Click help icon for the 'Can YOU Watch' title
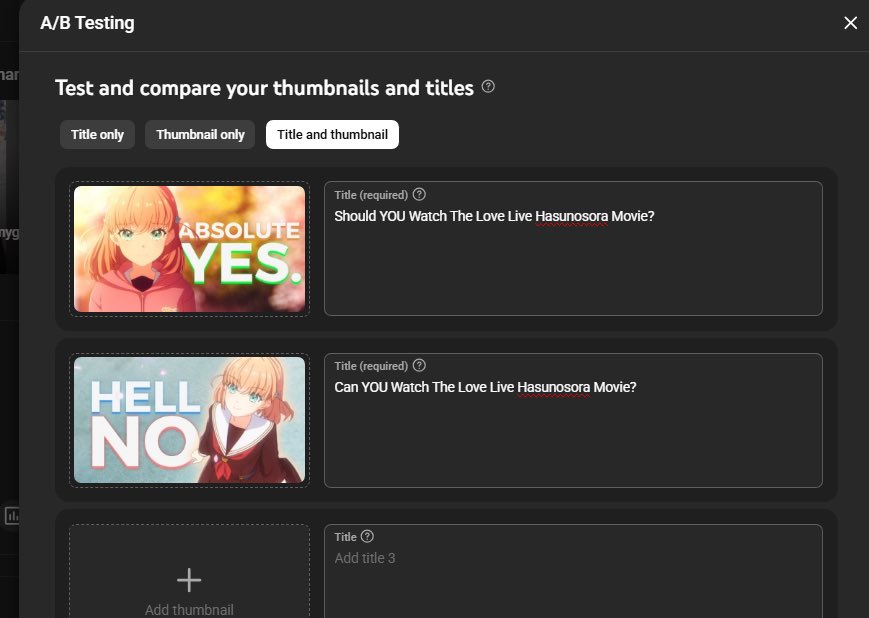 [420, 366]
